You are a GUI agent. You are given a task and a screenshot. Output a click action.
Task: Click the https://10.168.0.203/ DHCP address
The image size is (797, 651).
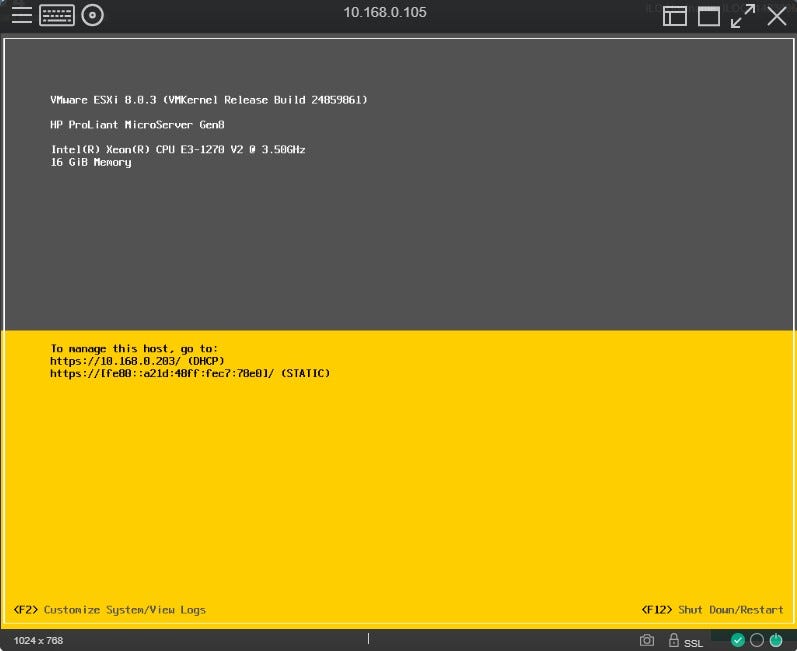click(137, 361)
